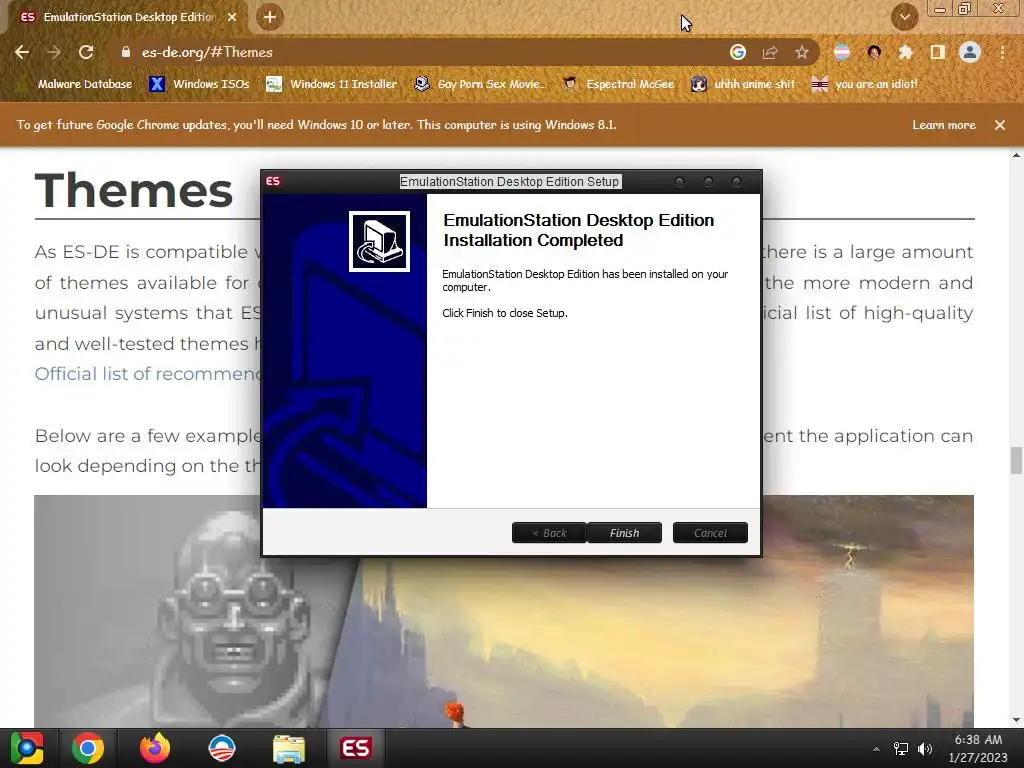Click the scrollbar down arrow
This screenshot has width=1024, height=768.
[1016, 720]
